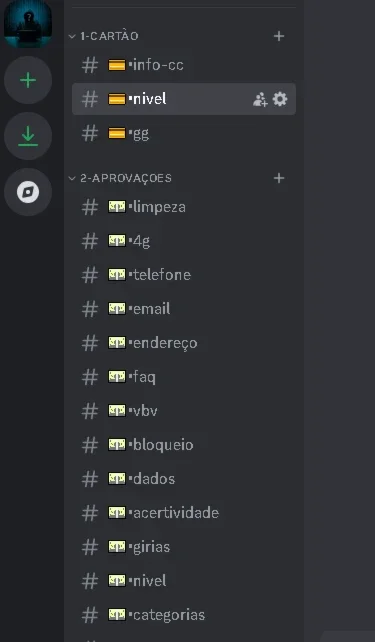This screenshot has height=642, width=375.
Task: Open the faq channel
Action: pos(184,377)
